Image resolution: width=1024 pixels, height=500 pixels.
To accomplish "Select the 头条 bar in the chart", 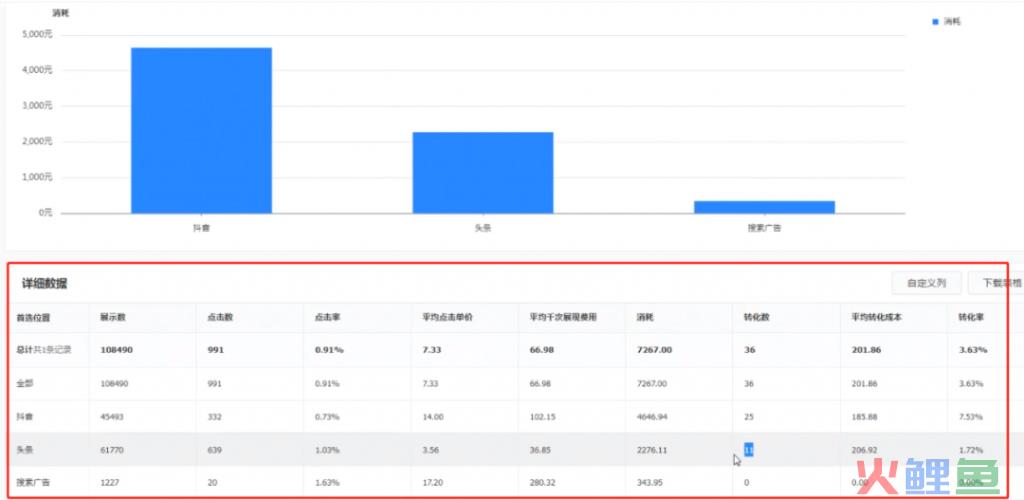I will [x=483, y=173].
